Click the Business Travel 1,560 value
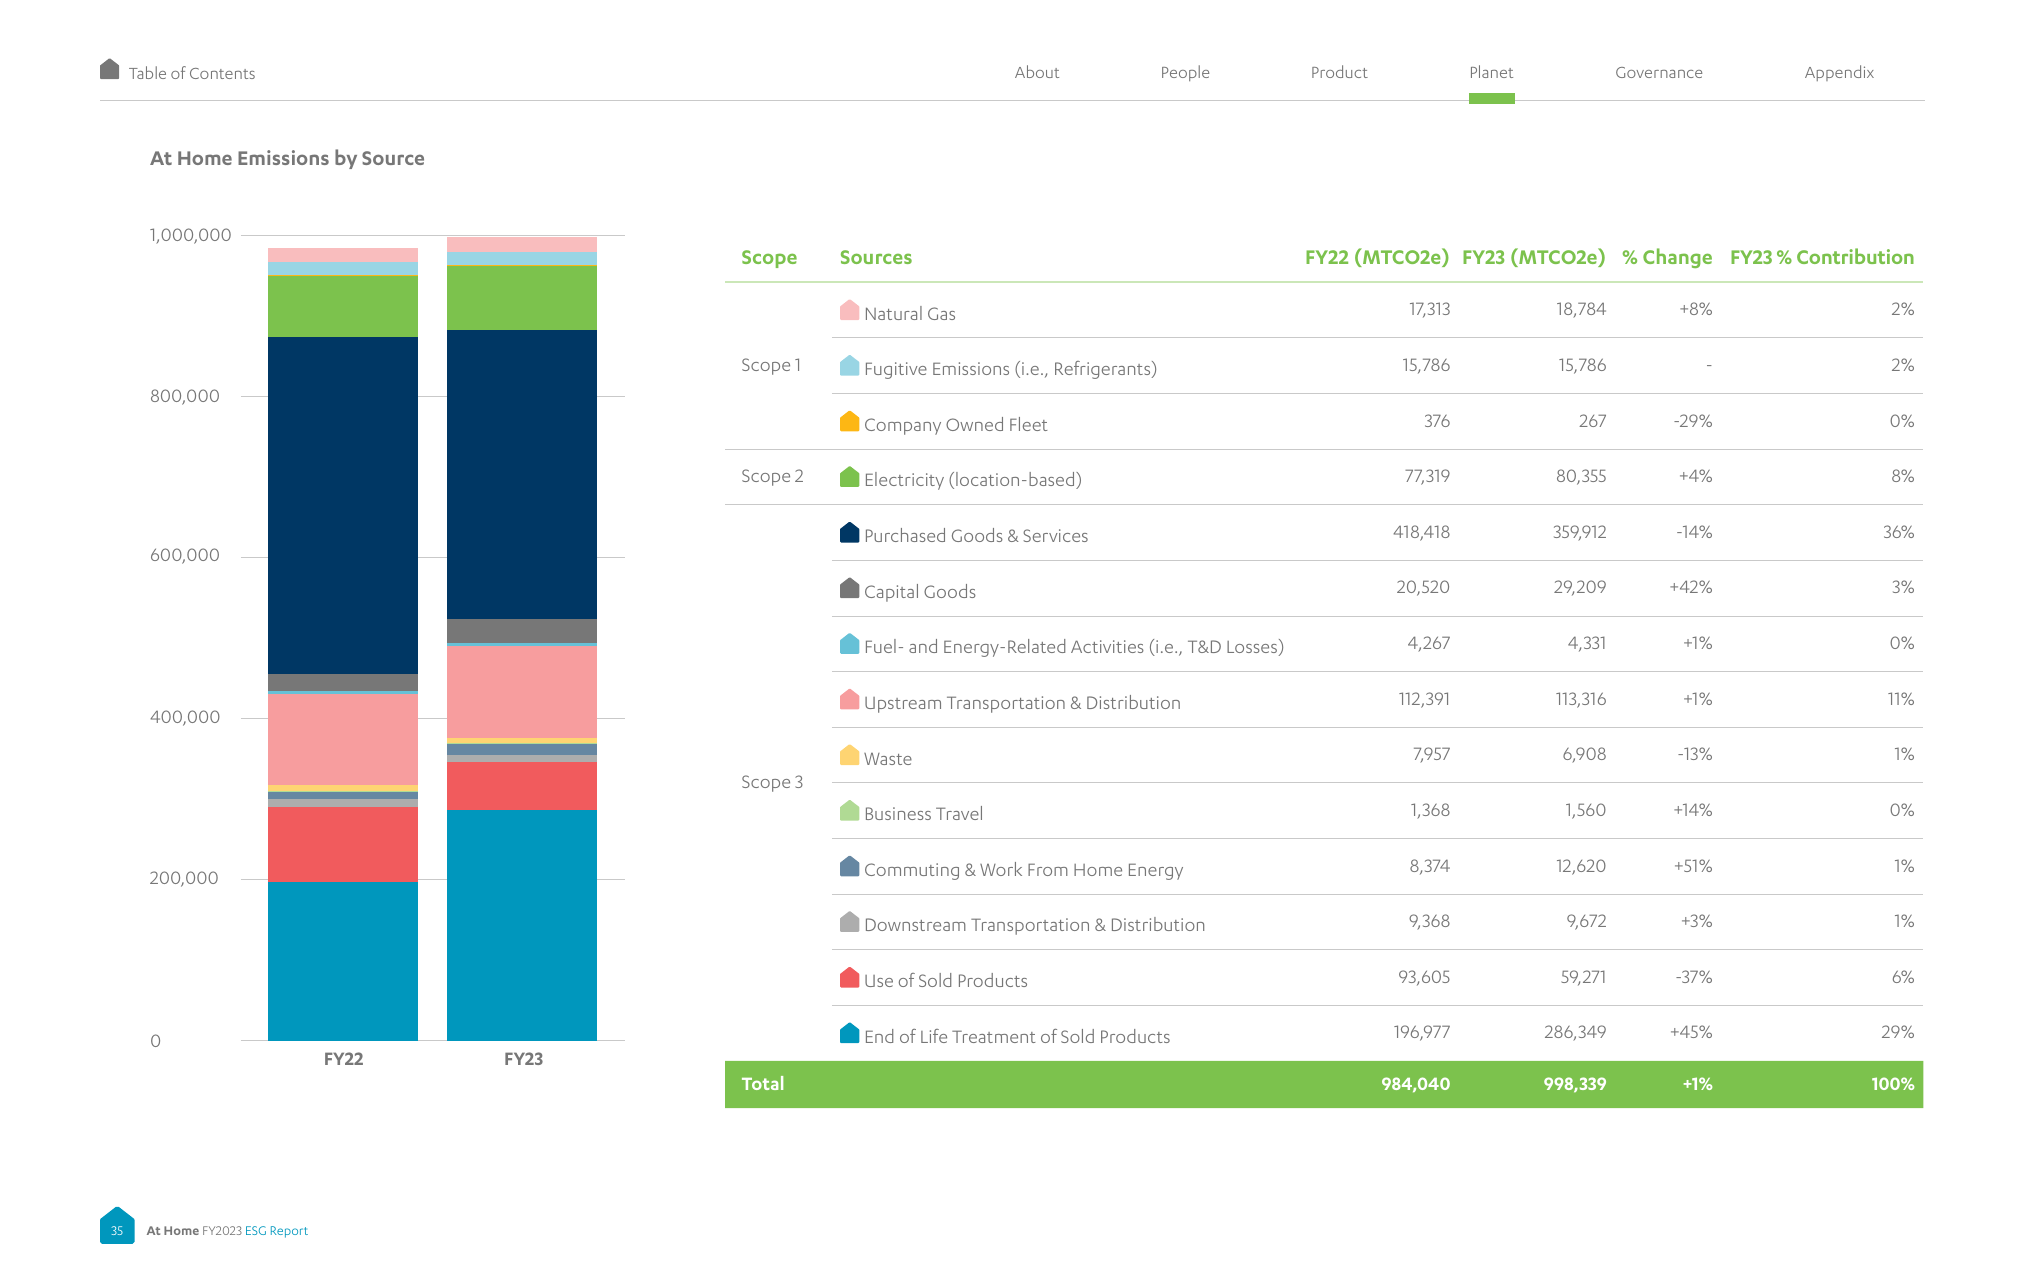 [1585, 810]
